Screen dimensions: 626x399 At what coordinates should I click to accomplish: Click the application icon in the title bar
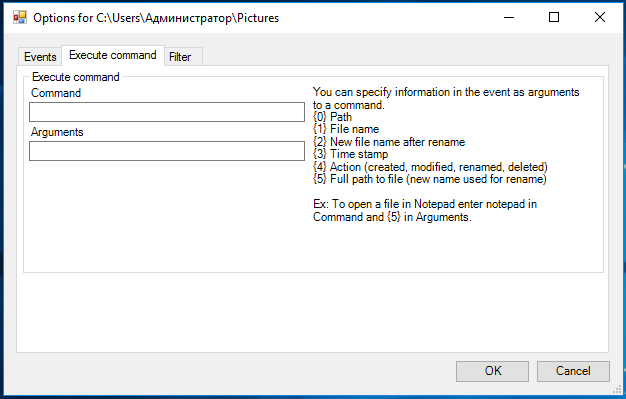20,18
